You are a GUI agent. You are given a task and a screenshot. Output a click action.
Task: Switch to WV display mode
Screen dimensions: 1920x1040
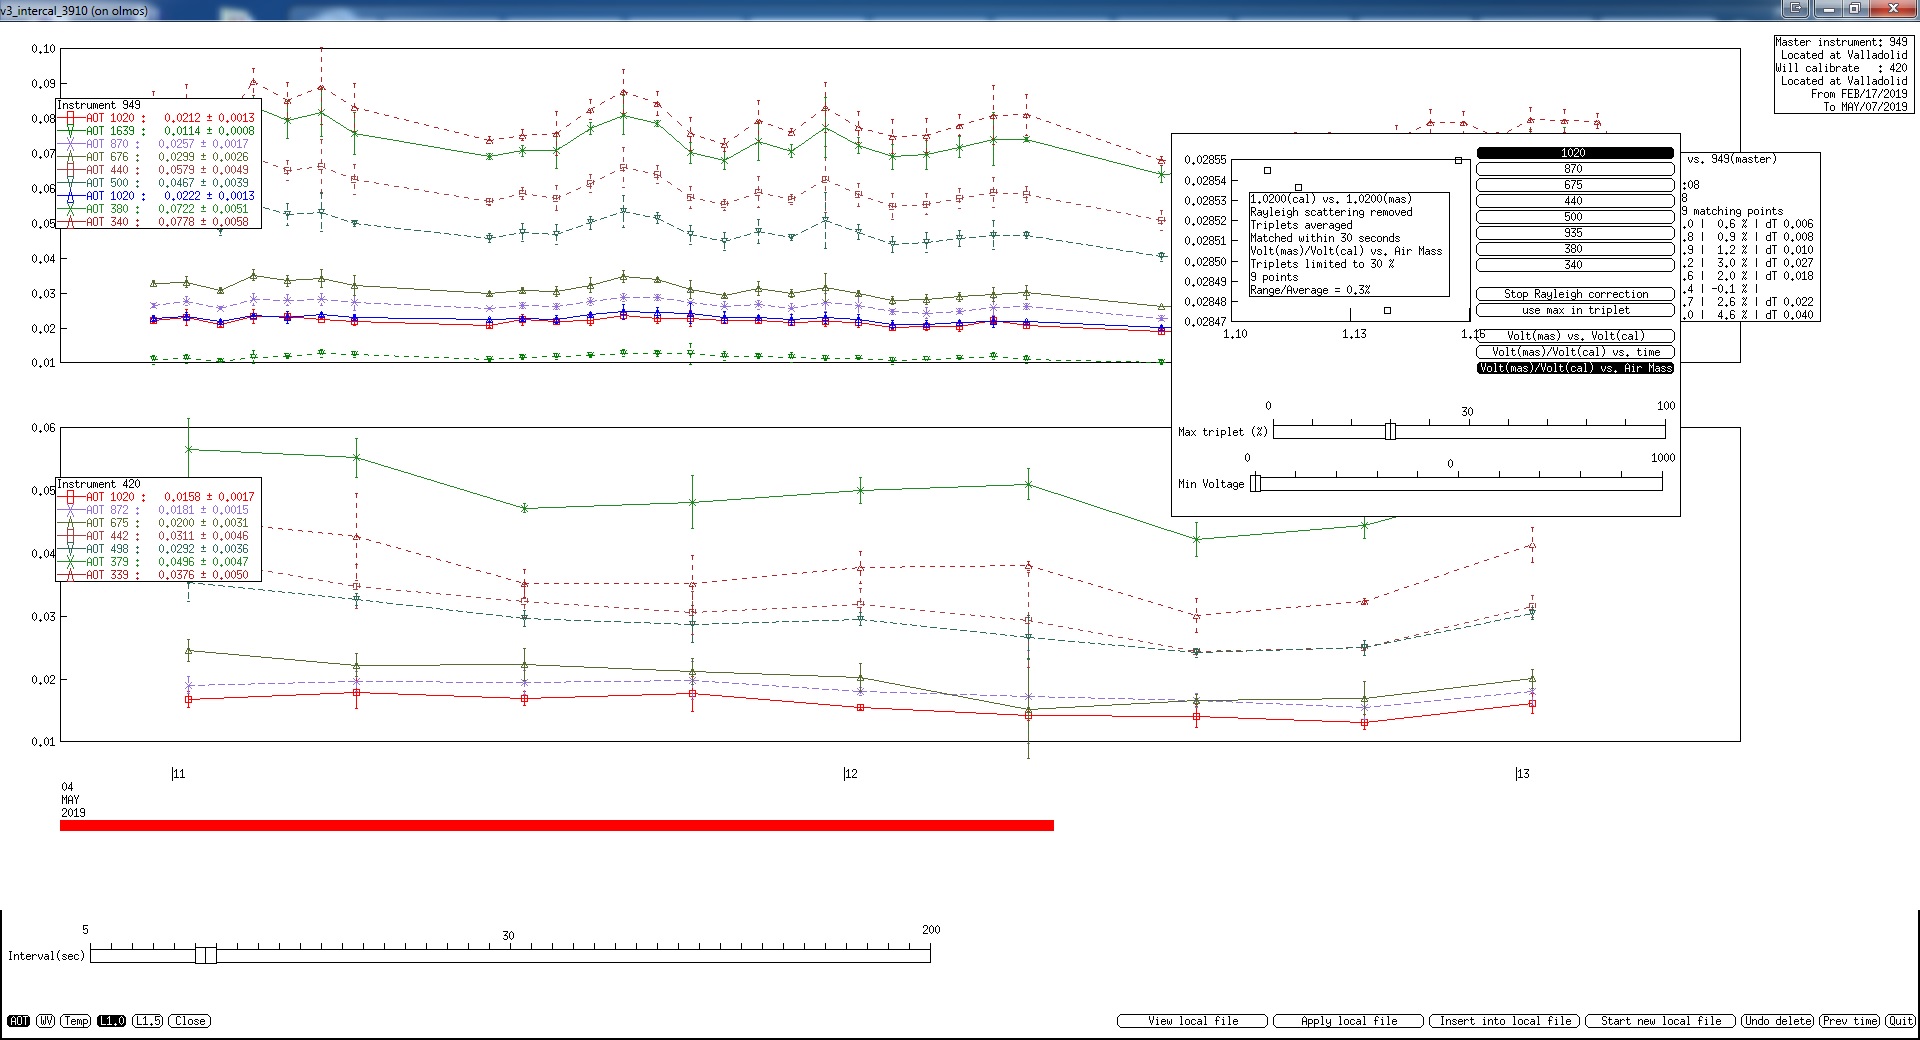point(46,1021)
